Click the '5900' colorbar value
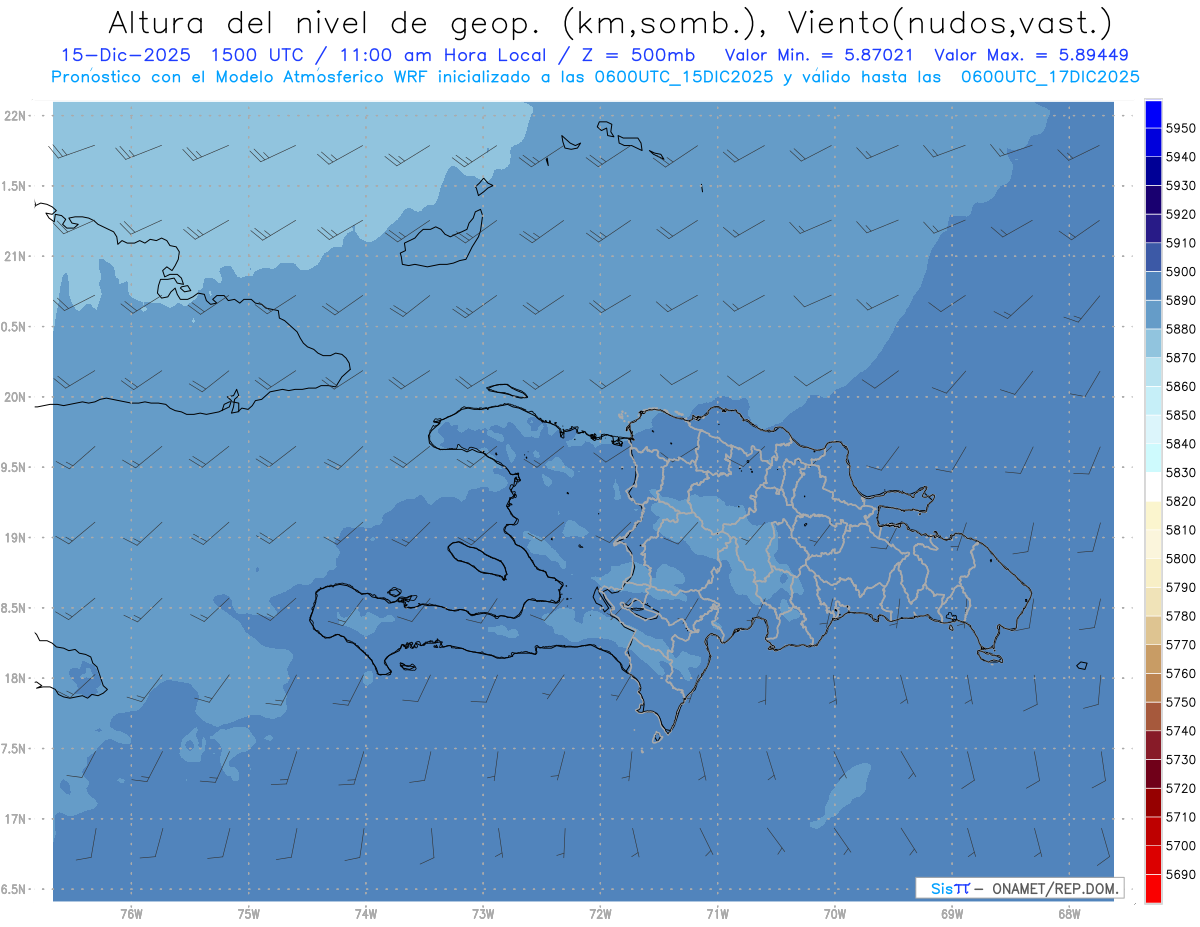Image resolution: width=1200 pixels, height=927 pixels. pyautogui.click(x=1180, y=272)
